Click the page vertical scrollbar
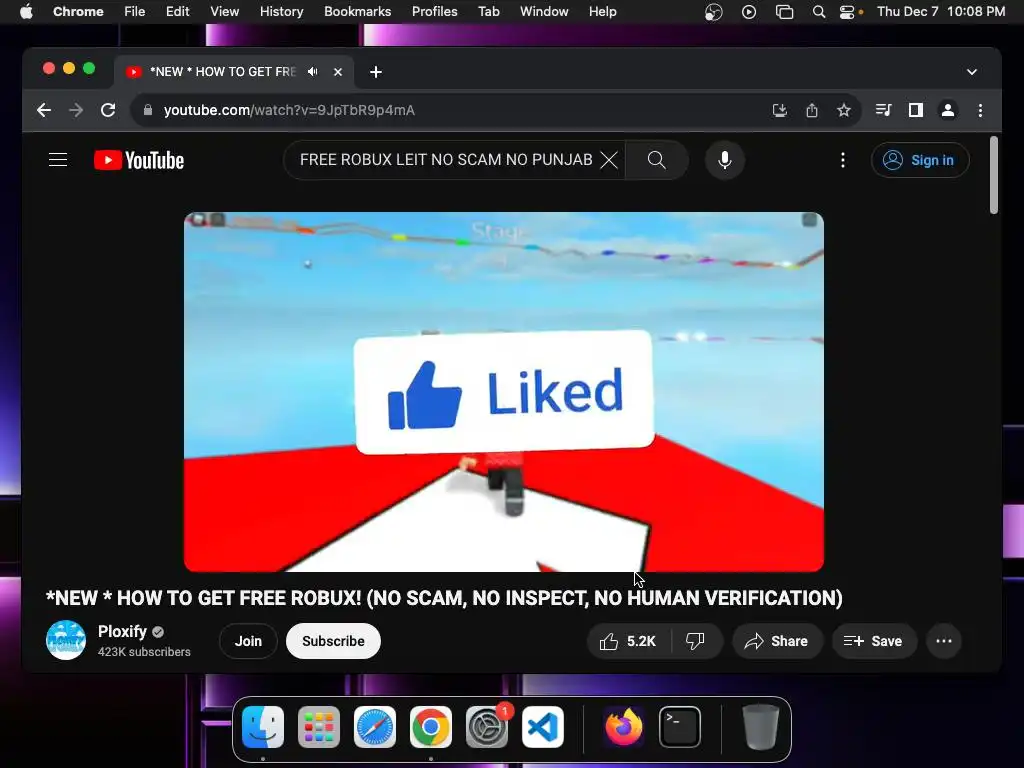Image resolution: width=1024 pixels, height=768 pixels. (x=994, y=175)
